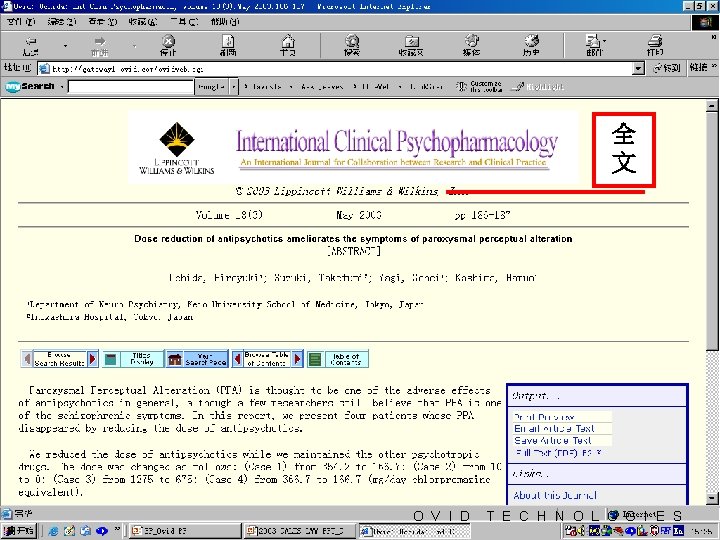Click the Internet zone status bar indicator
The image size is (720, 540).
631,515
